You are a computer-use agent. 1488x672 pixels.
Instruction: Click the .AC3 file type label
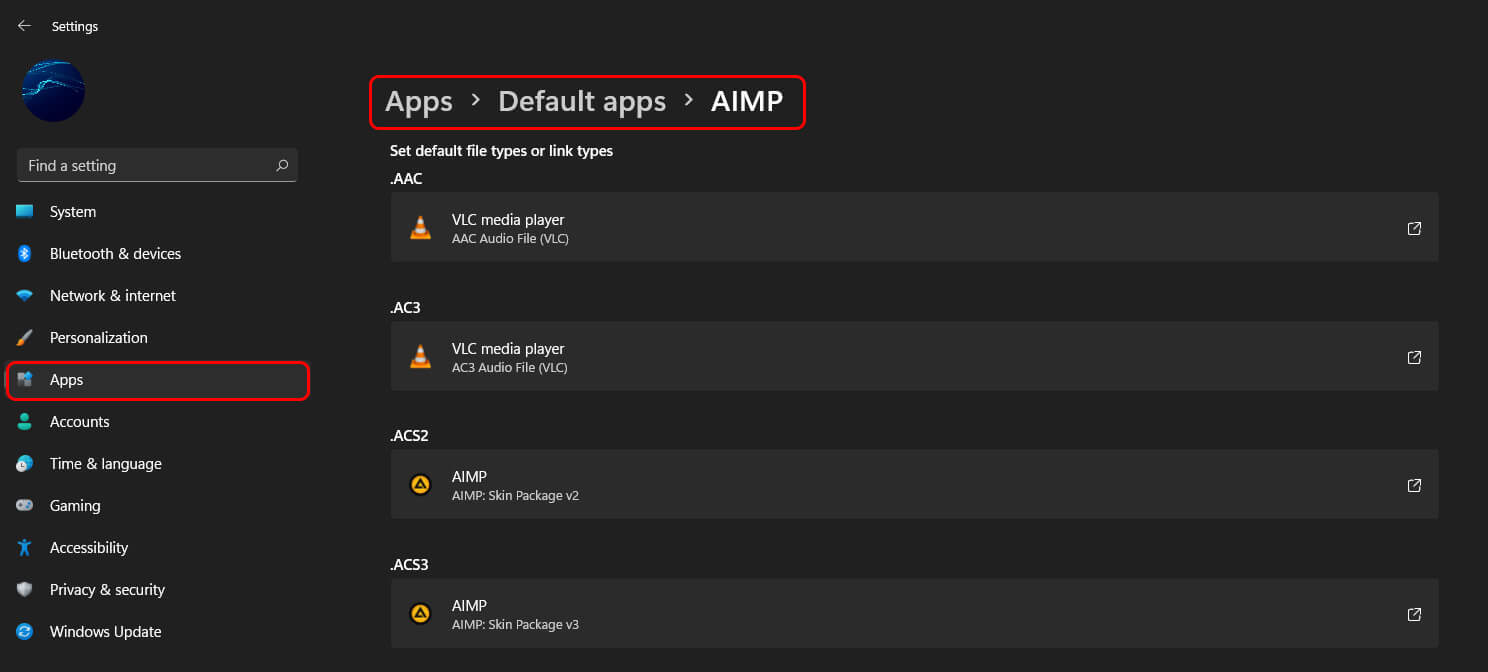point(405,308)
